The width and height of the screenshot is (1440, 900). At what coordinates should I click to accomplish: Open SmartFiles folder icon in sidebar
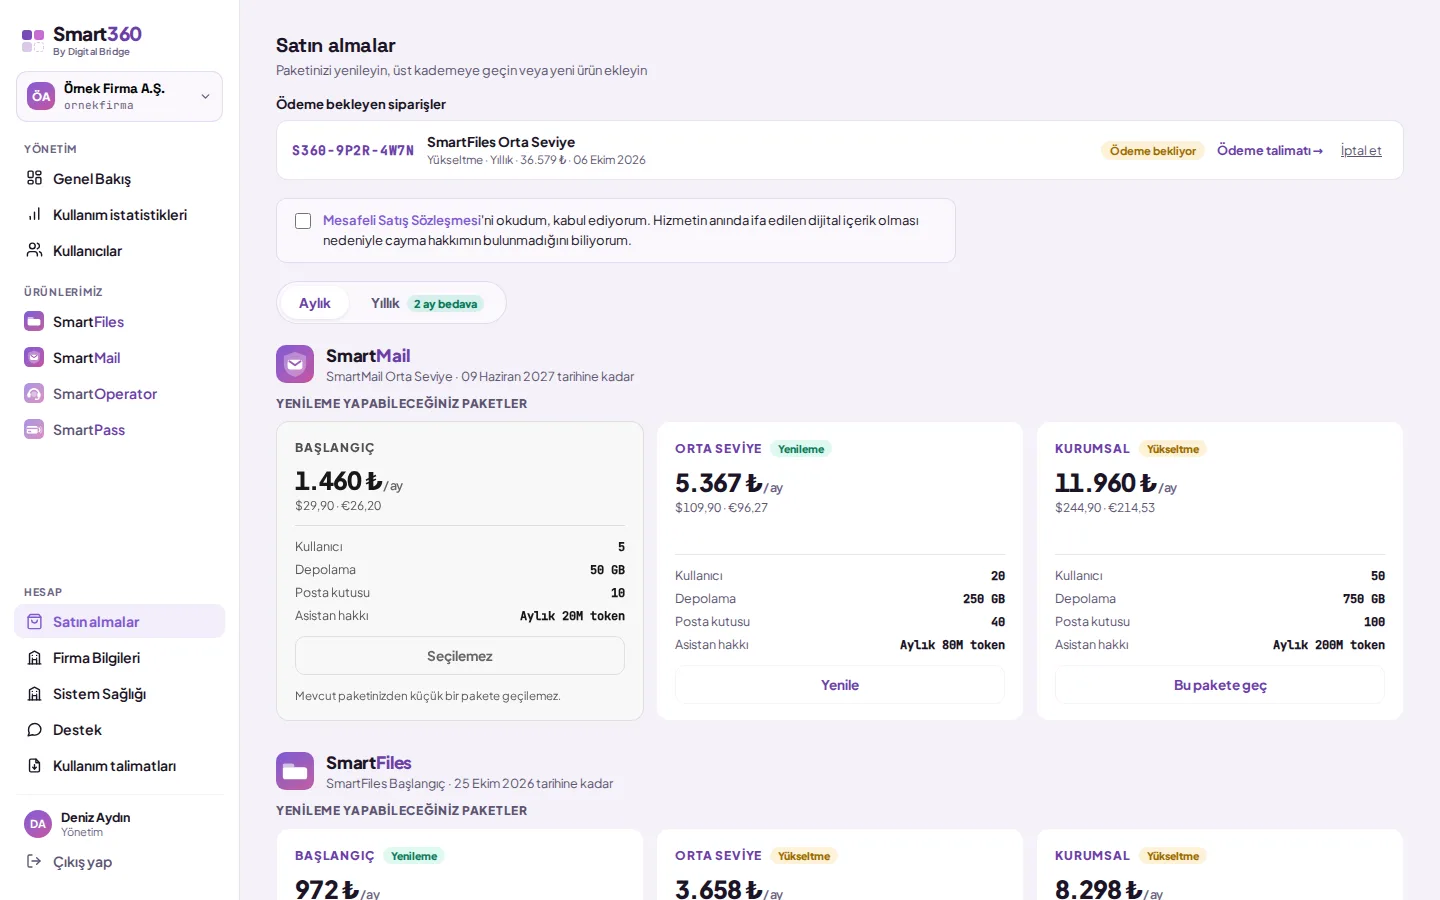tap(34, 321)
